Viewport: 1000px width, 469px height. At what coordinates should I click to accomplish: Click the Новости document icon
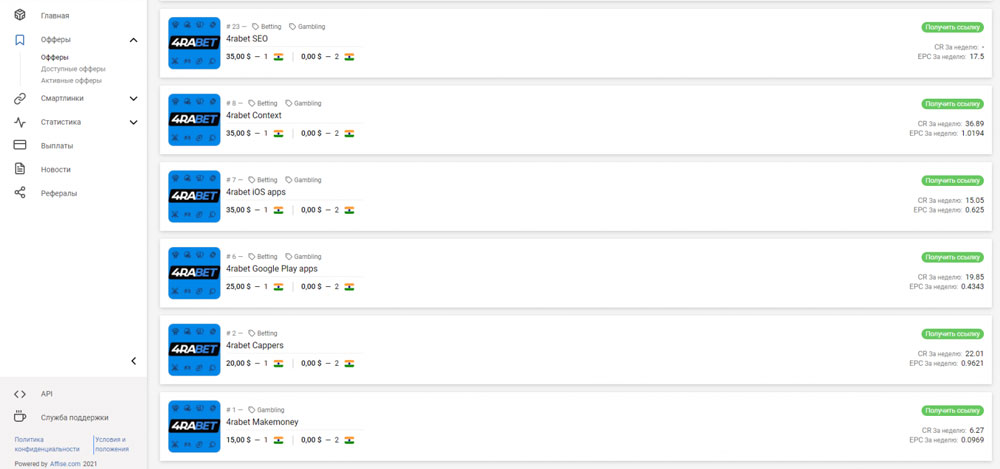click(20, 169)
